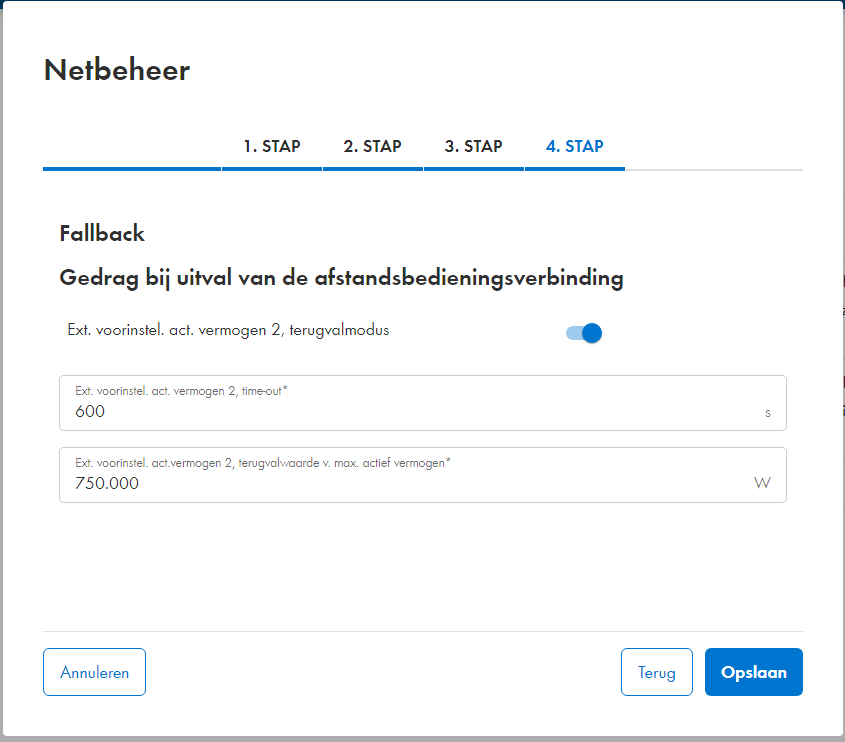845x742 pixels.
Task: Disable the terugvalmodus toggle switch
Action: [584, 333]
